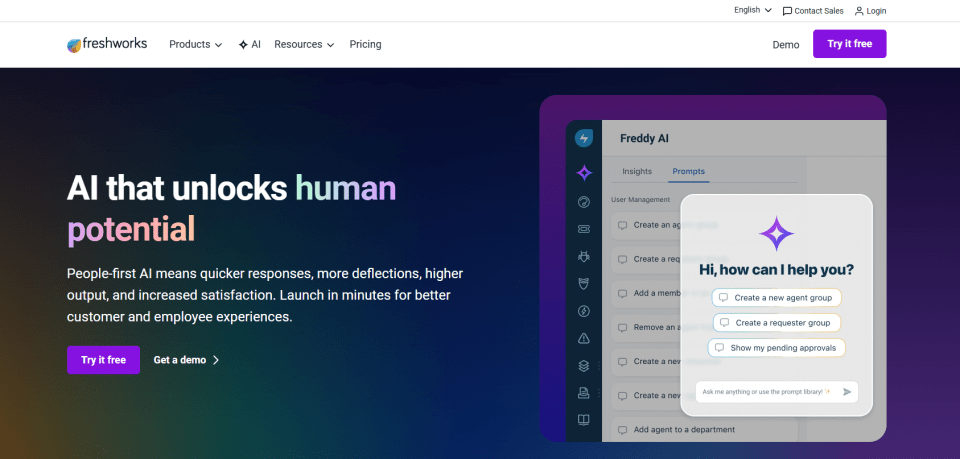Viewport: 960px width, 459px height.
Task: Open the bug icon in sidebar
Action: [x=583, y=256]
